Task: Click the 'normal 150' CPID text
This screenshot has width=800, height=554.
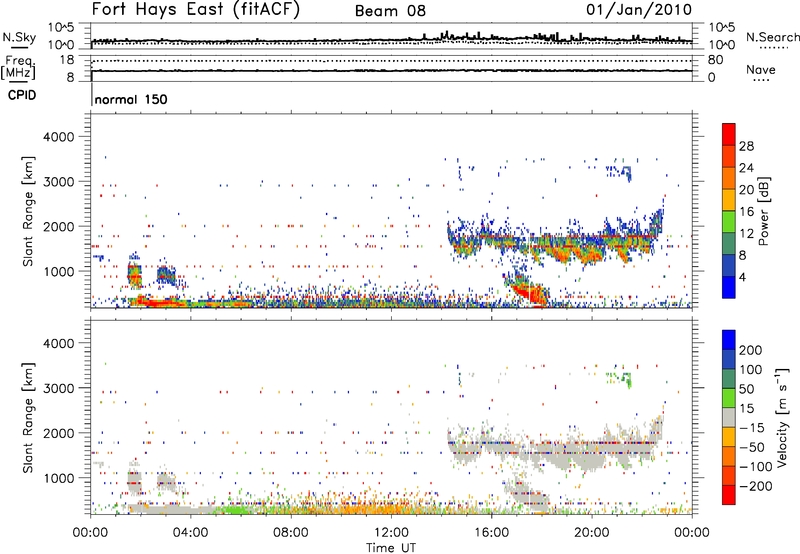Action: pyautogui.click(x=131, y=99)
